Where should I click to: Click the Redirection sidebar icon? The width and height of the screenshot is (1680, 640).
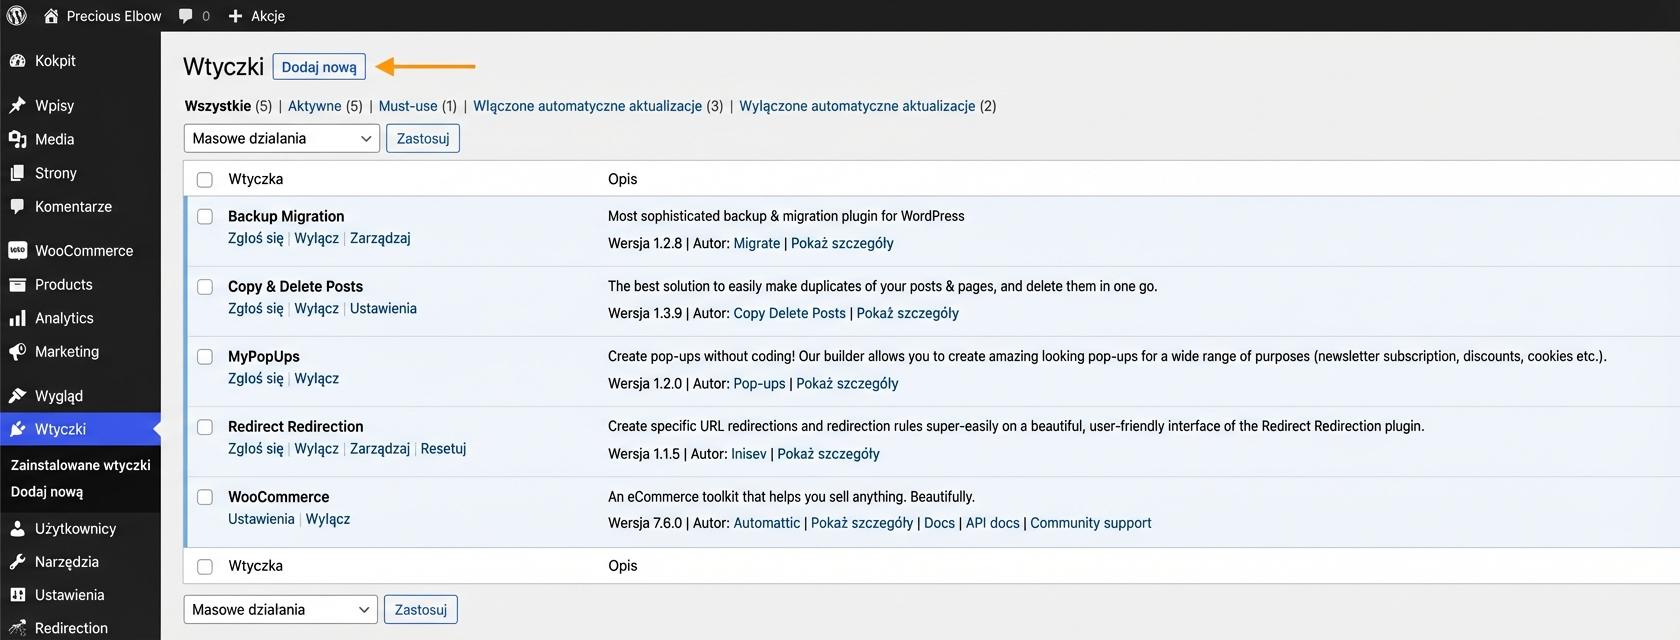17,628
